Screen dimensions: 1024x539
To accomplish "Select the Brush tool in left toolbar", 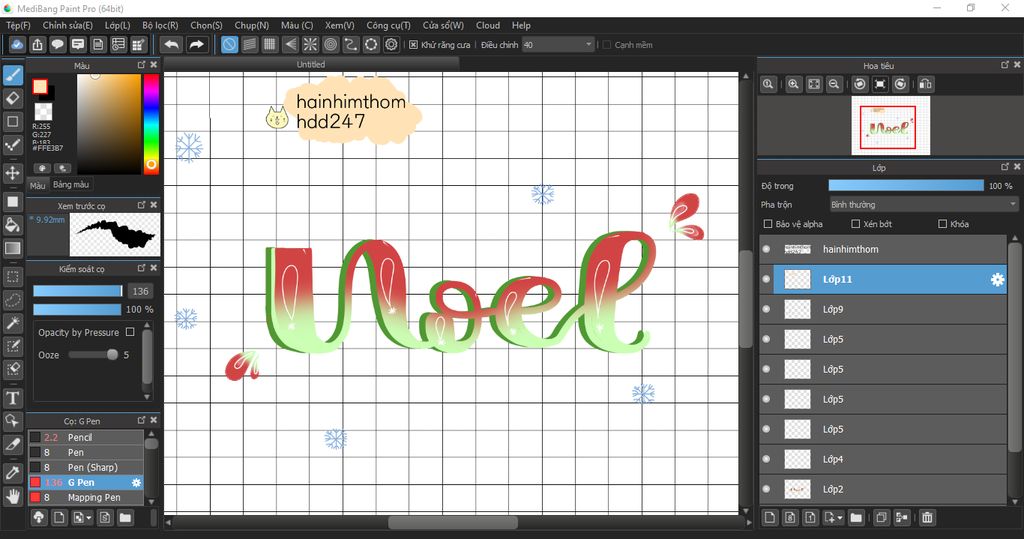I will pos(12,75).
